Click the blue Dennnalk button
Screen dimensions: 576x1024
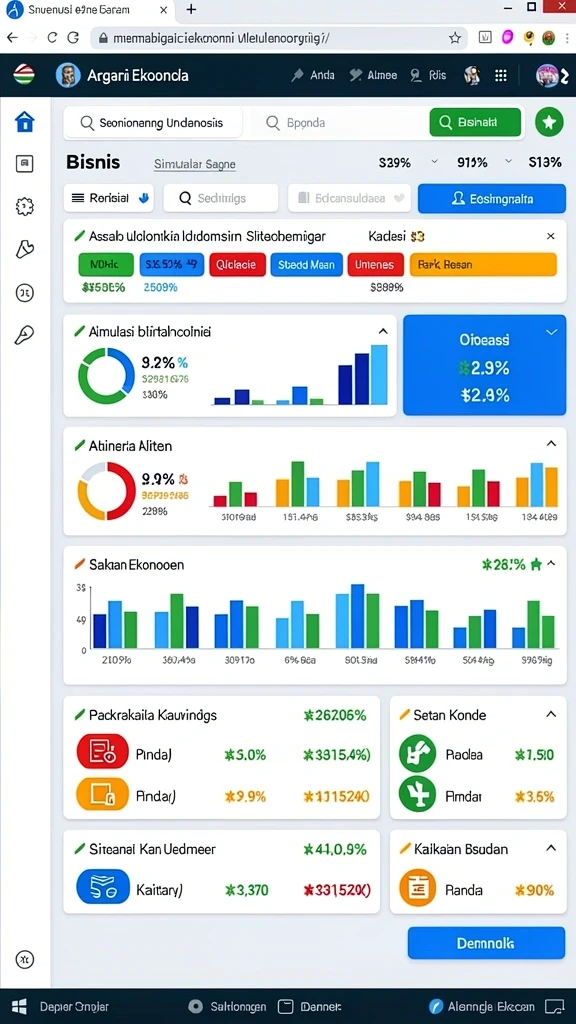tap(486, 943)
